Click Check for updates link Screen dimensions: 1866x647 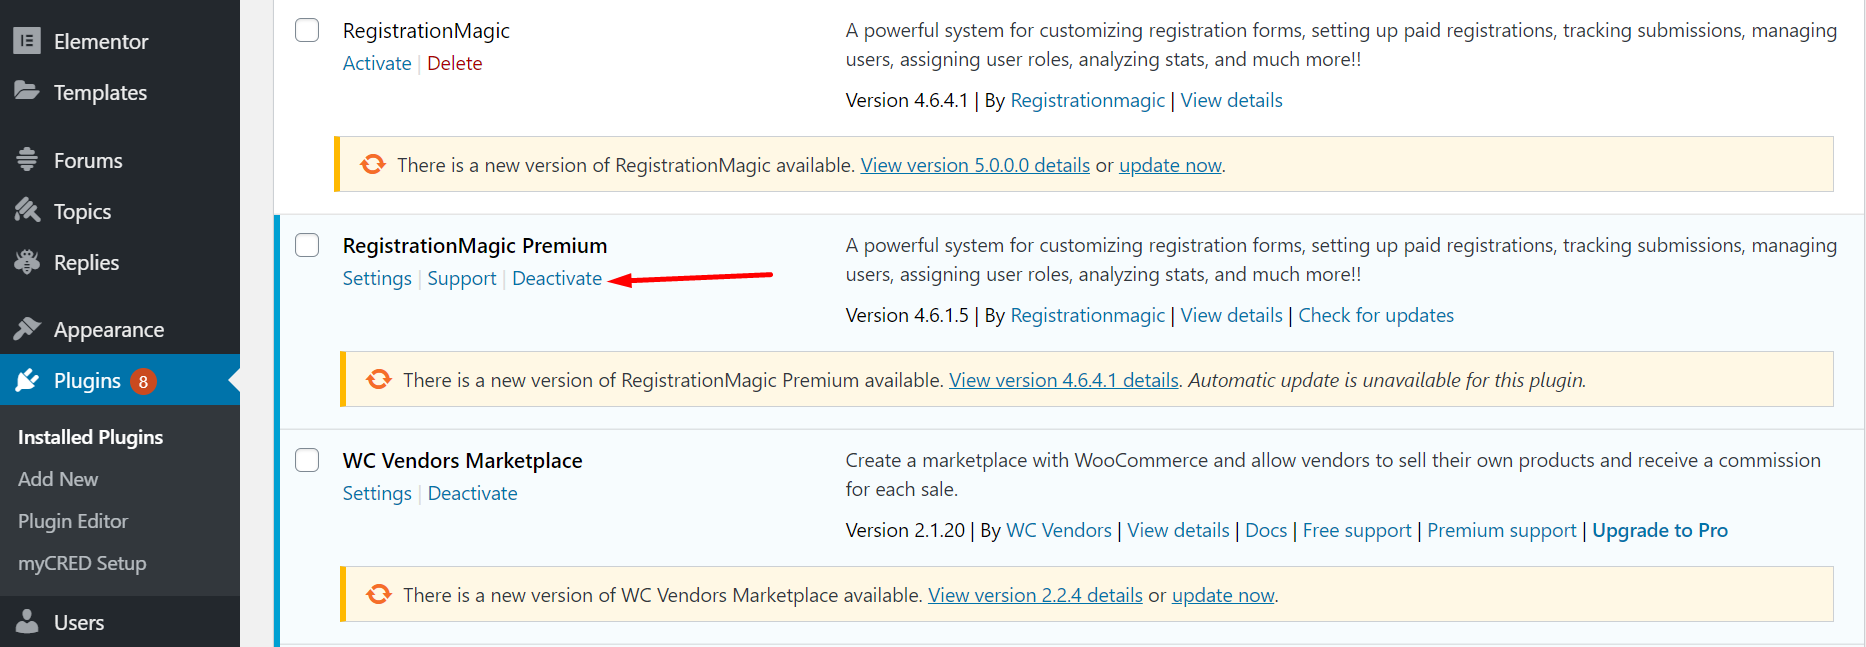tap(1376, 315)
